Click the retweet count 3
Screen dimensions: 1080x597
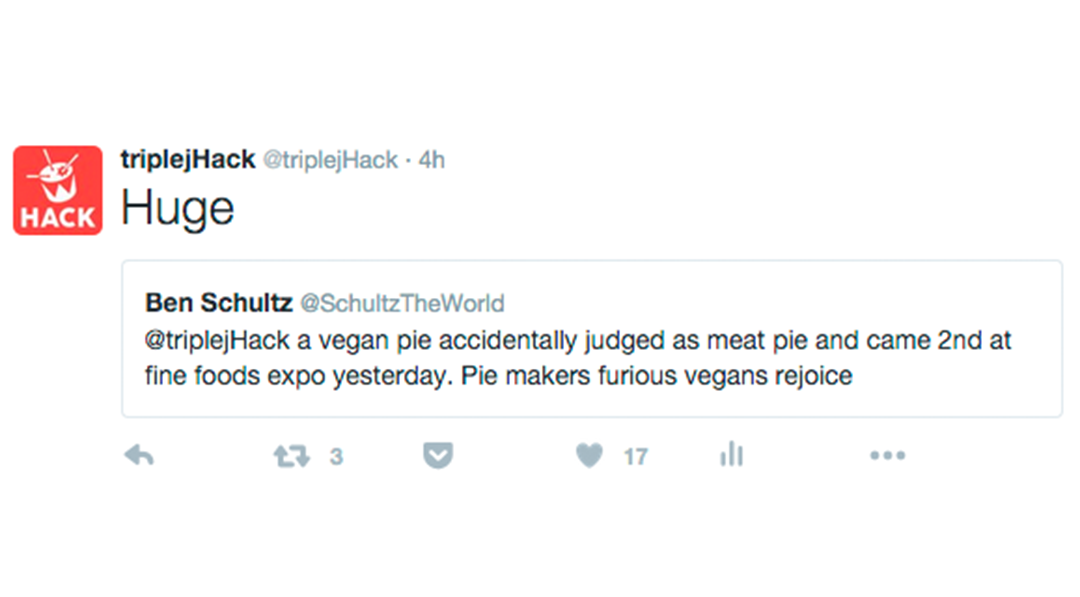pos(336,457)
